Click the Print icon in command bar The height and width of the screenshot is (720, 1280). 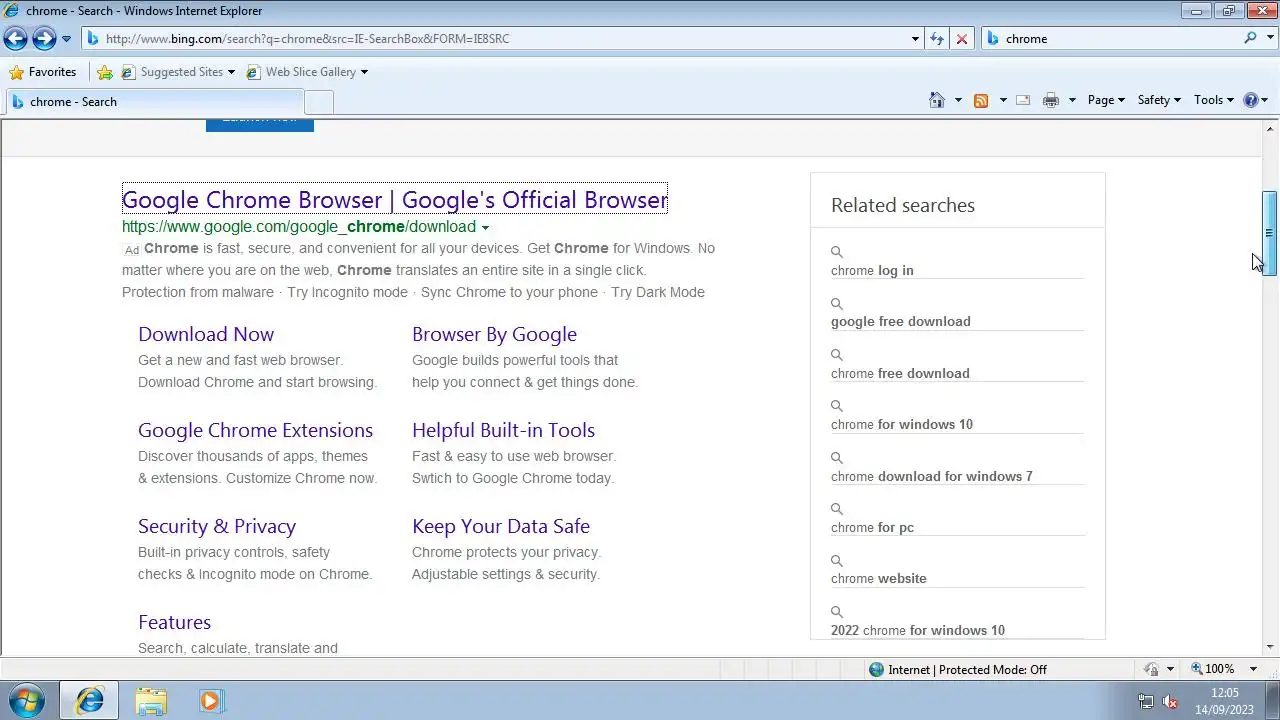pos(1051,100)
